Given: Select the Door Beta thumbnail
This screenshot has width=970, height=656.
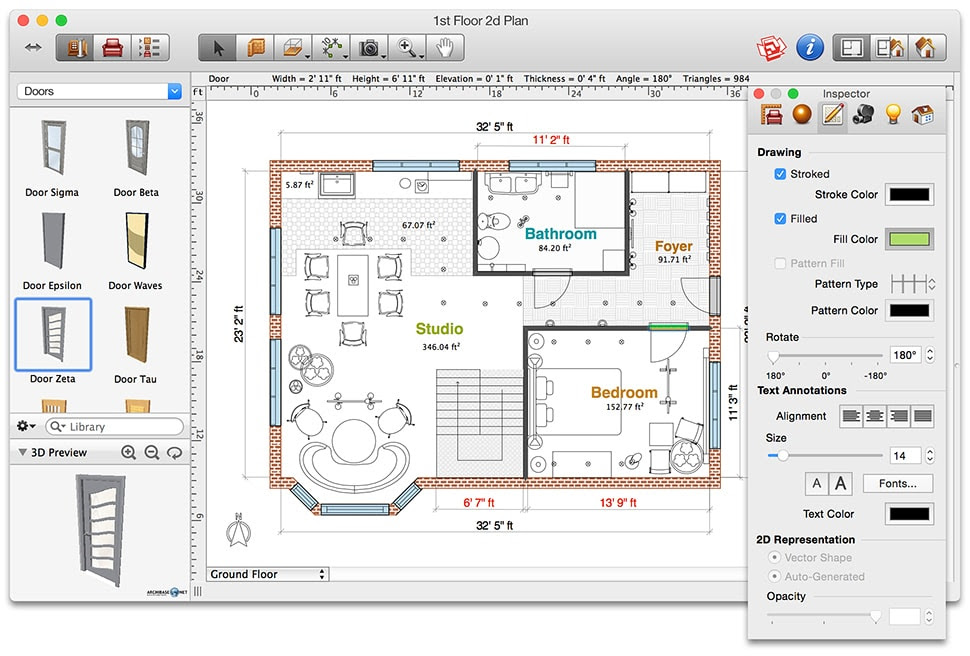Looking at the screenshot, I should pos(136,148).
